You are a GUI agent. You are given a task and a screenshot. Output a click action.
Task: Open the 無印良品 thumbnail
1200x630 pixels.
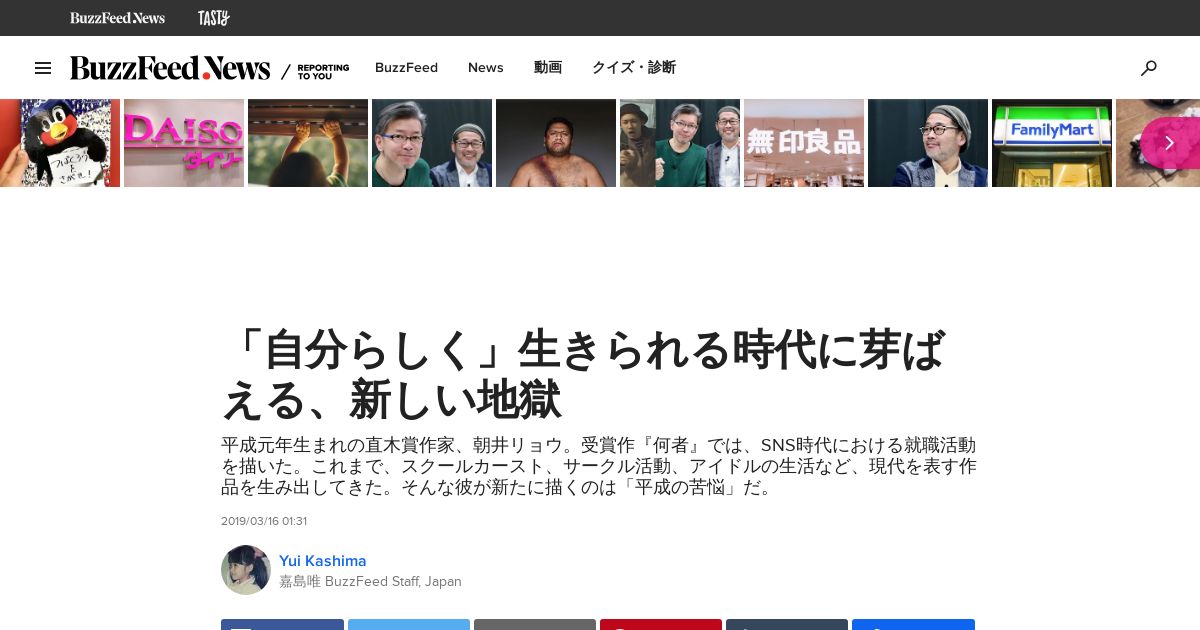pyautogui.click(x=804, y=143)
